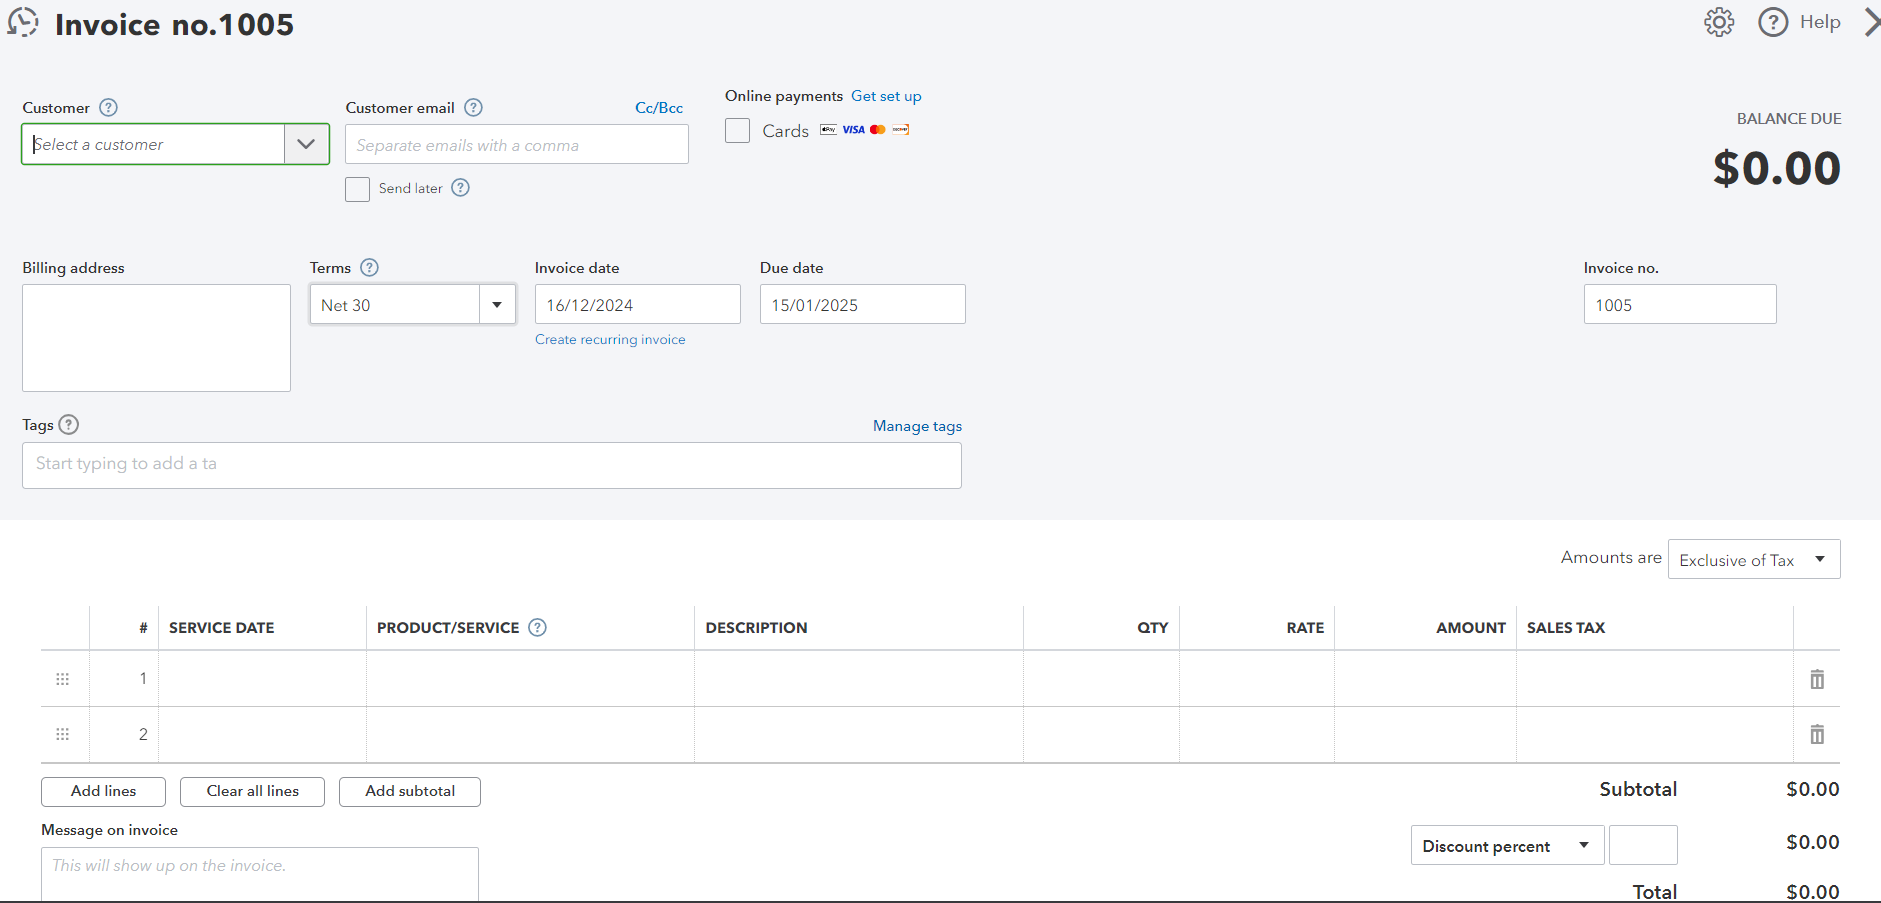This screenshot has height=903, width=1881.
Task: Expand the Terms Net 30 dropdown
Action: (497, 305)
